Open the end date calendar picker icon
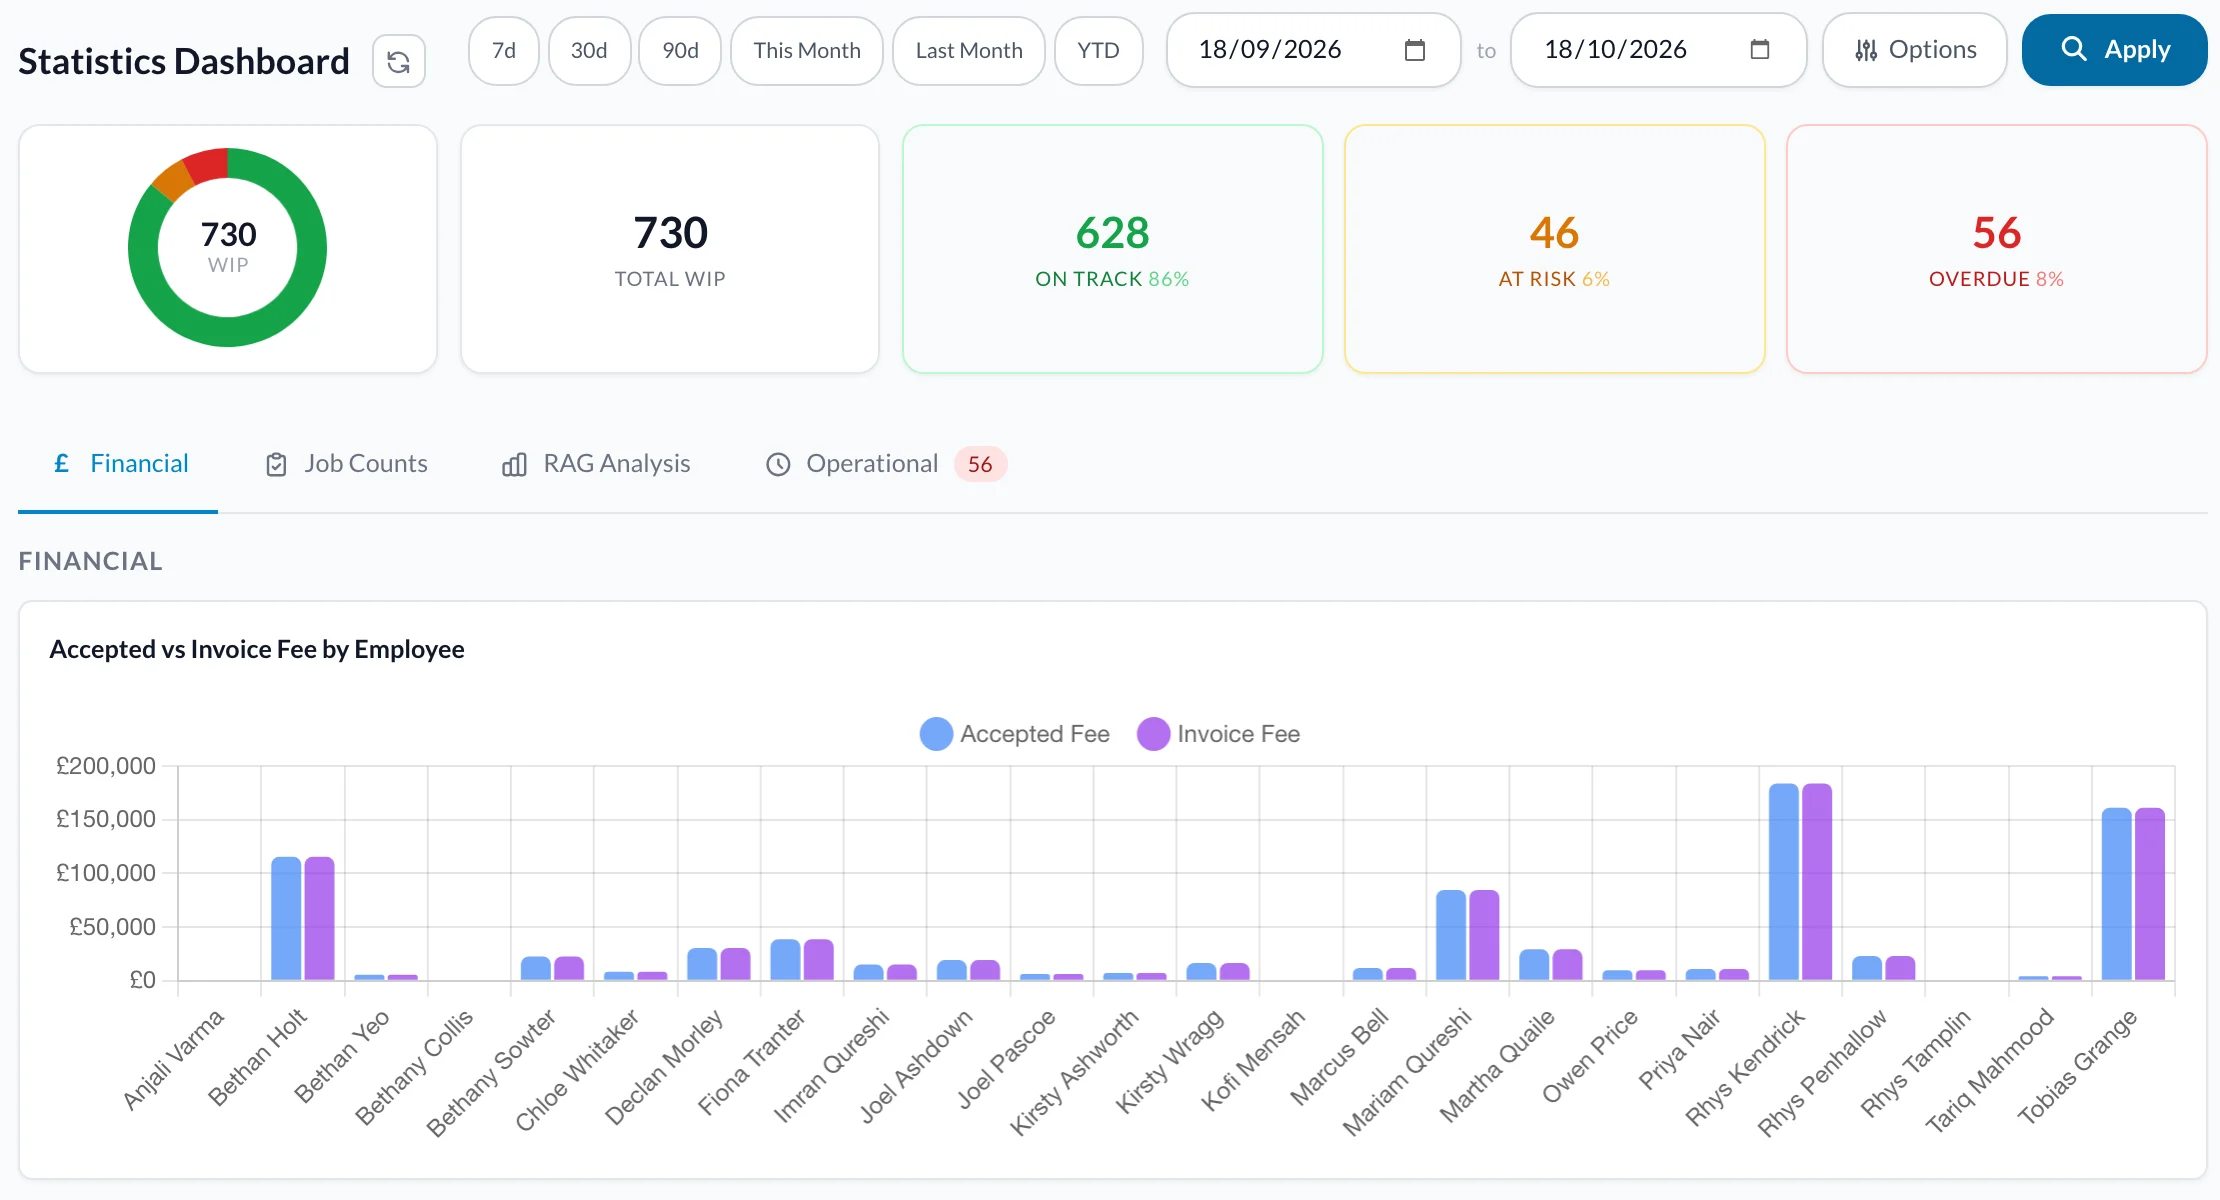 click(x=1759, y=50)
